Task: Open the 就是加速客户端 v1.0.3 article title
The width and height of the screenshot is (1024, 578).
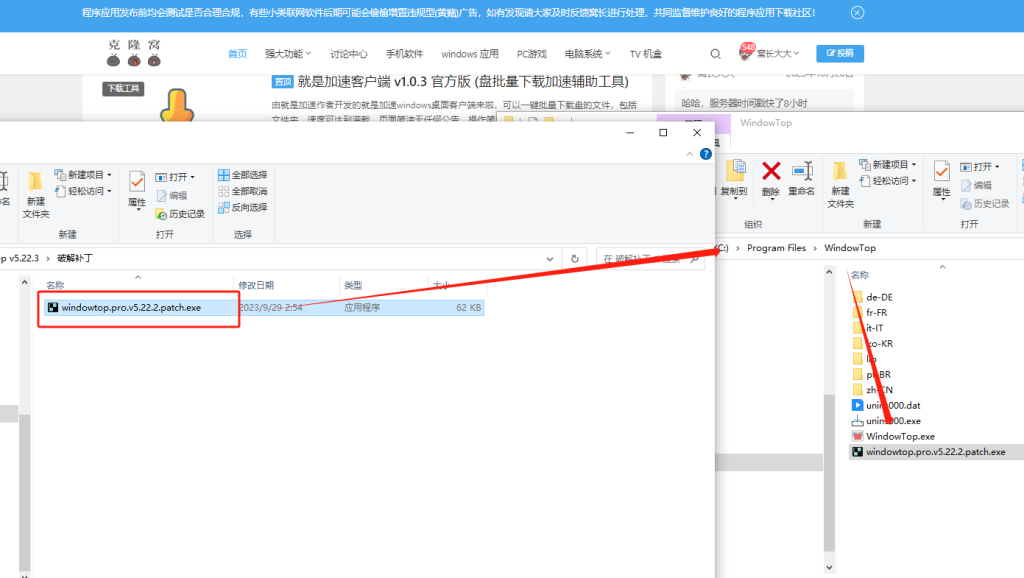Action: tap(463, 82)
